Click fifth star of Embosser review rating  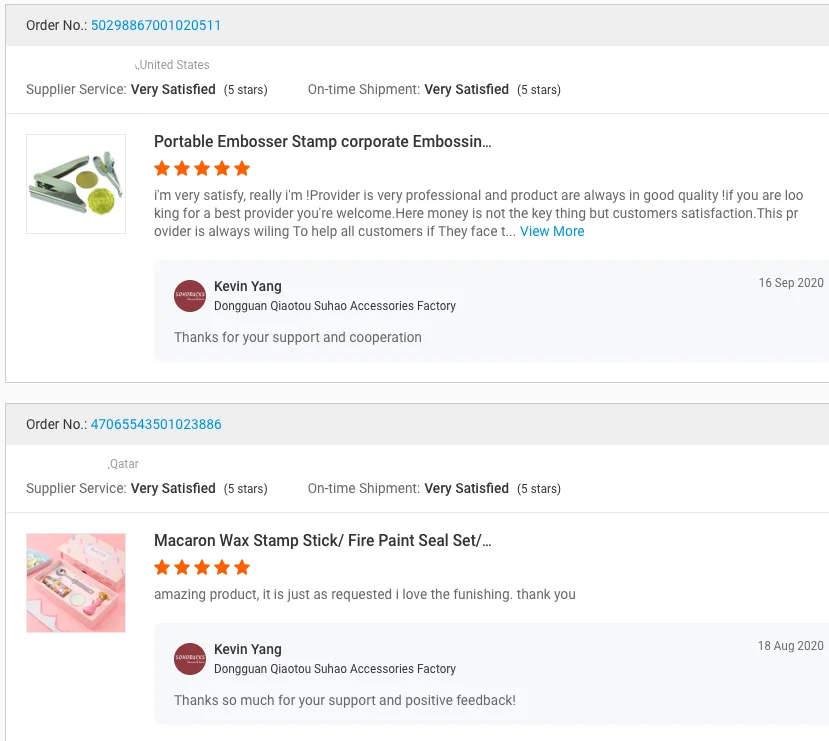[242, 169]
